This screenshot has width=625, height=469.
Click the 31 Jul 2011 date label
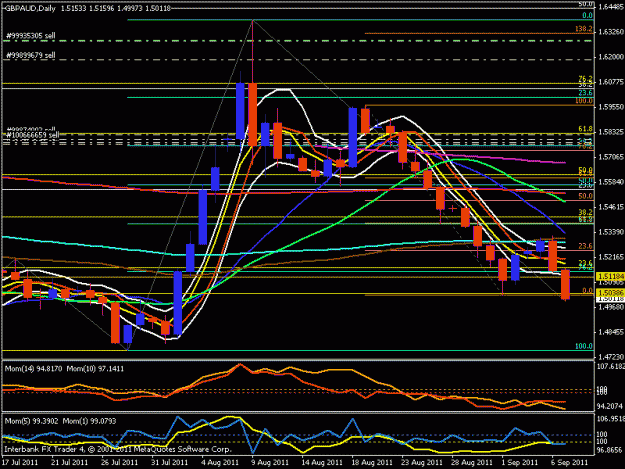[x=169, y=462]
